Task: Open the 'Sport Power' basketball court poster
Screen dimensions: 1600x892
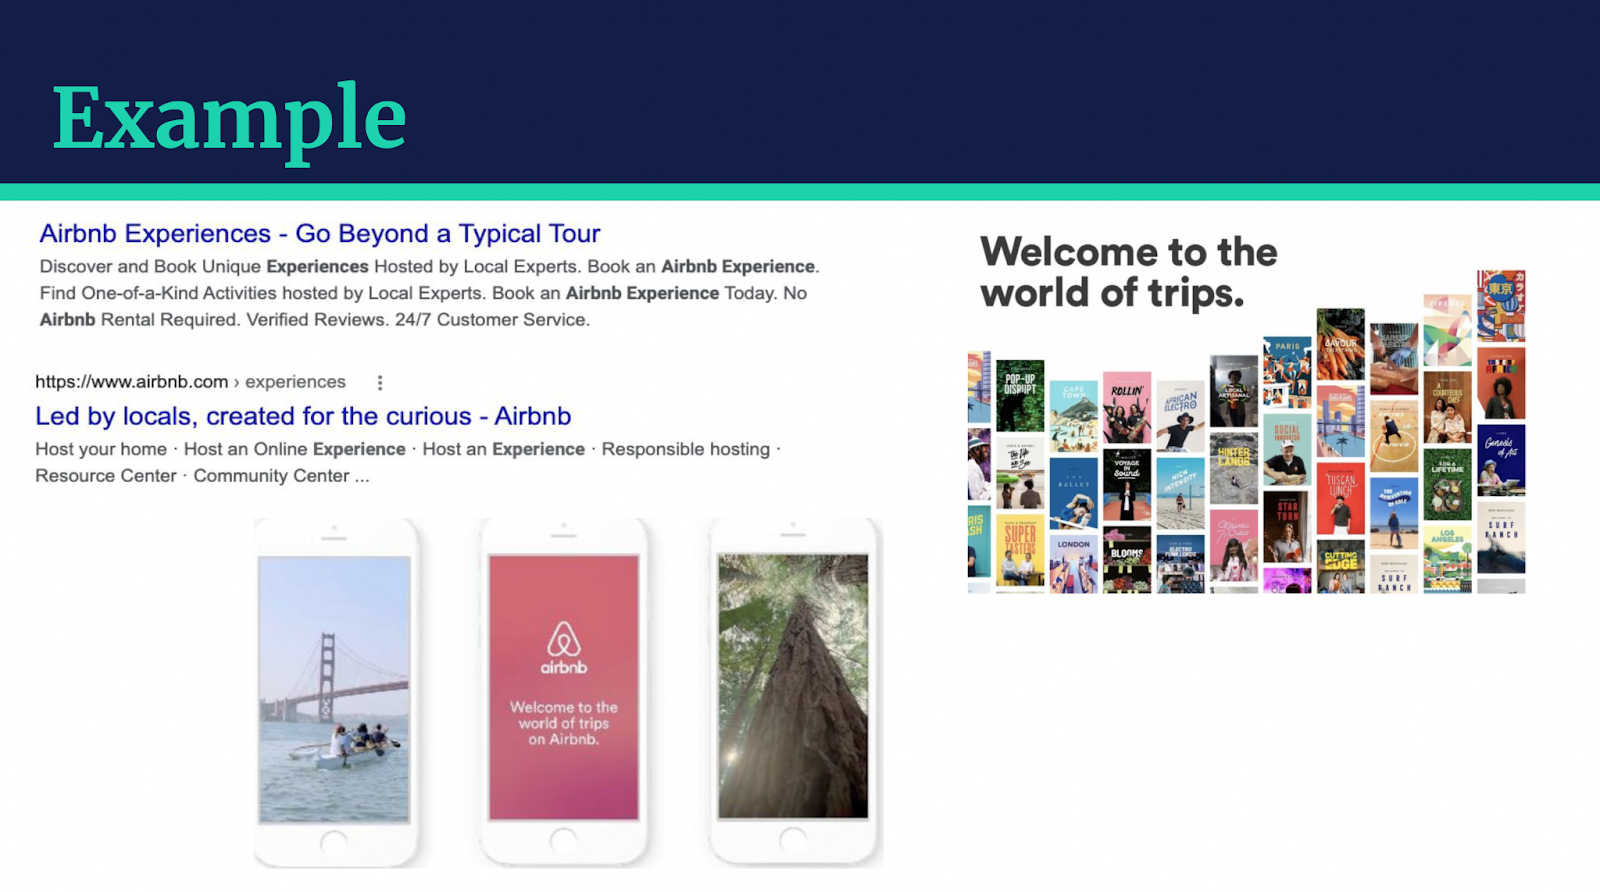Action: tap(1394, 436)
